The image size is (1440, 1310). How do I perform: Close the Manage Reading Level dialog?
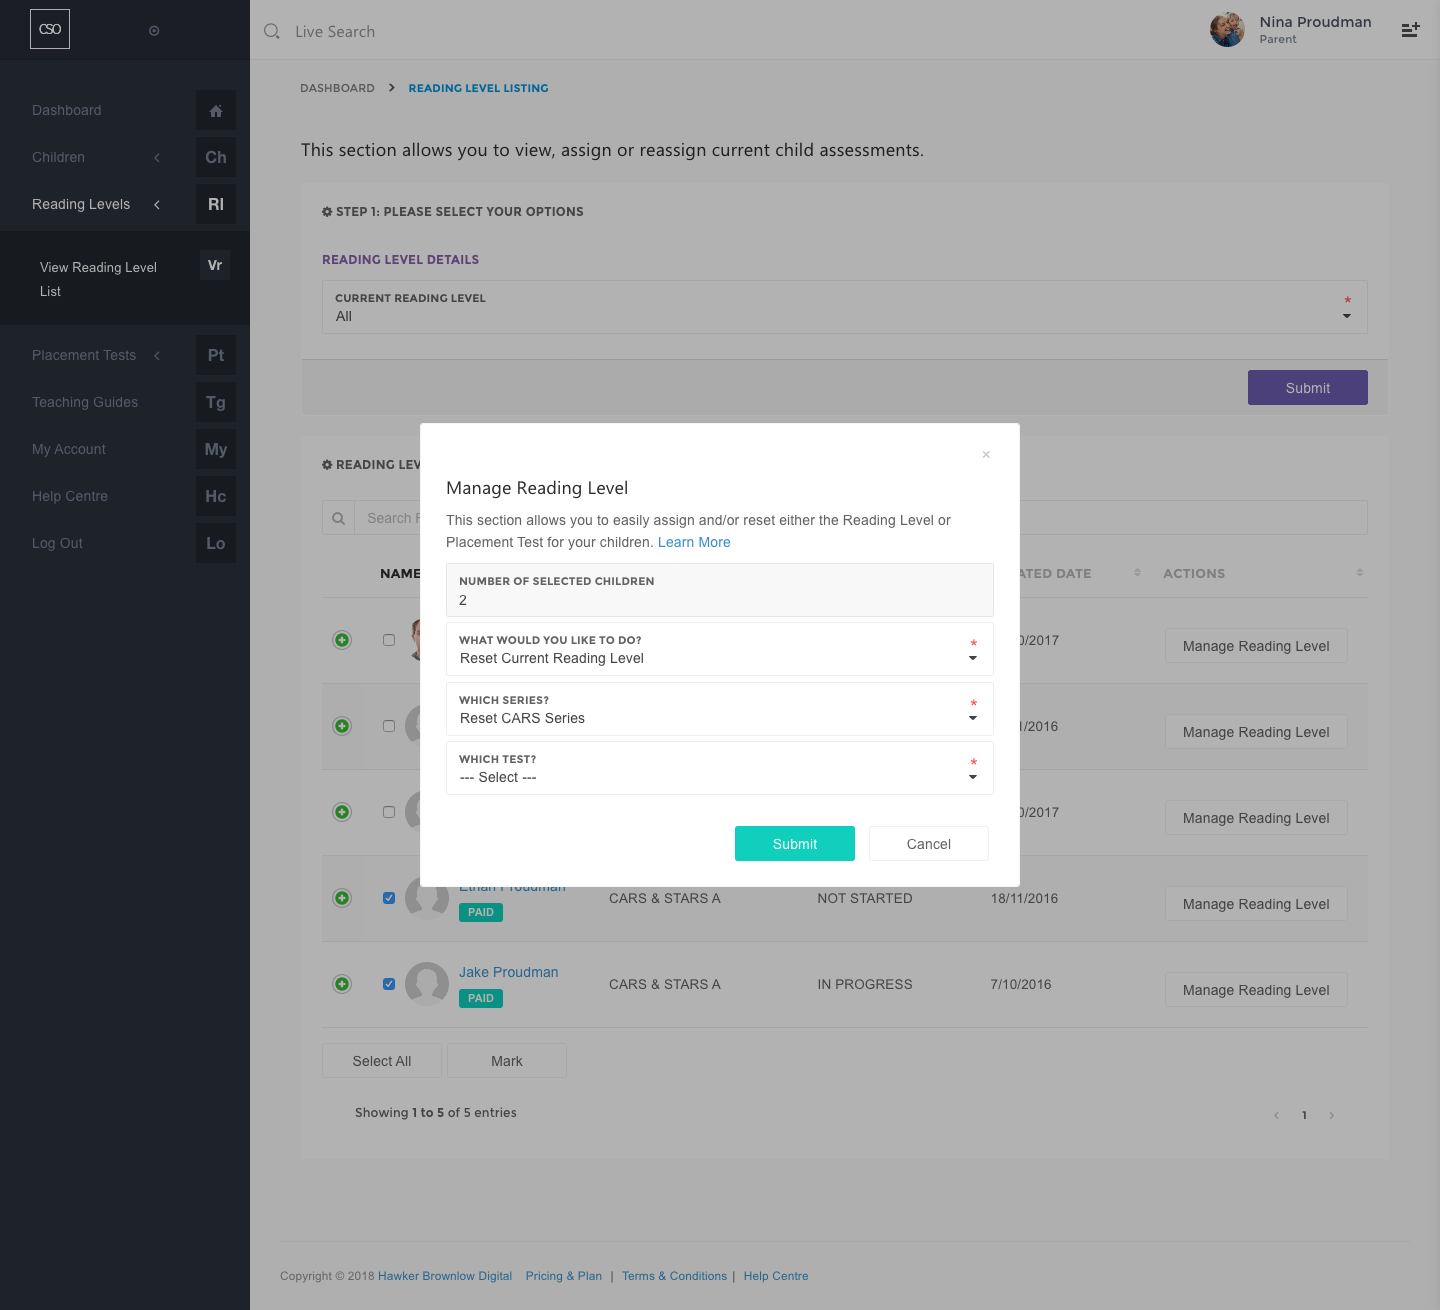point(986,454)
